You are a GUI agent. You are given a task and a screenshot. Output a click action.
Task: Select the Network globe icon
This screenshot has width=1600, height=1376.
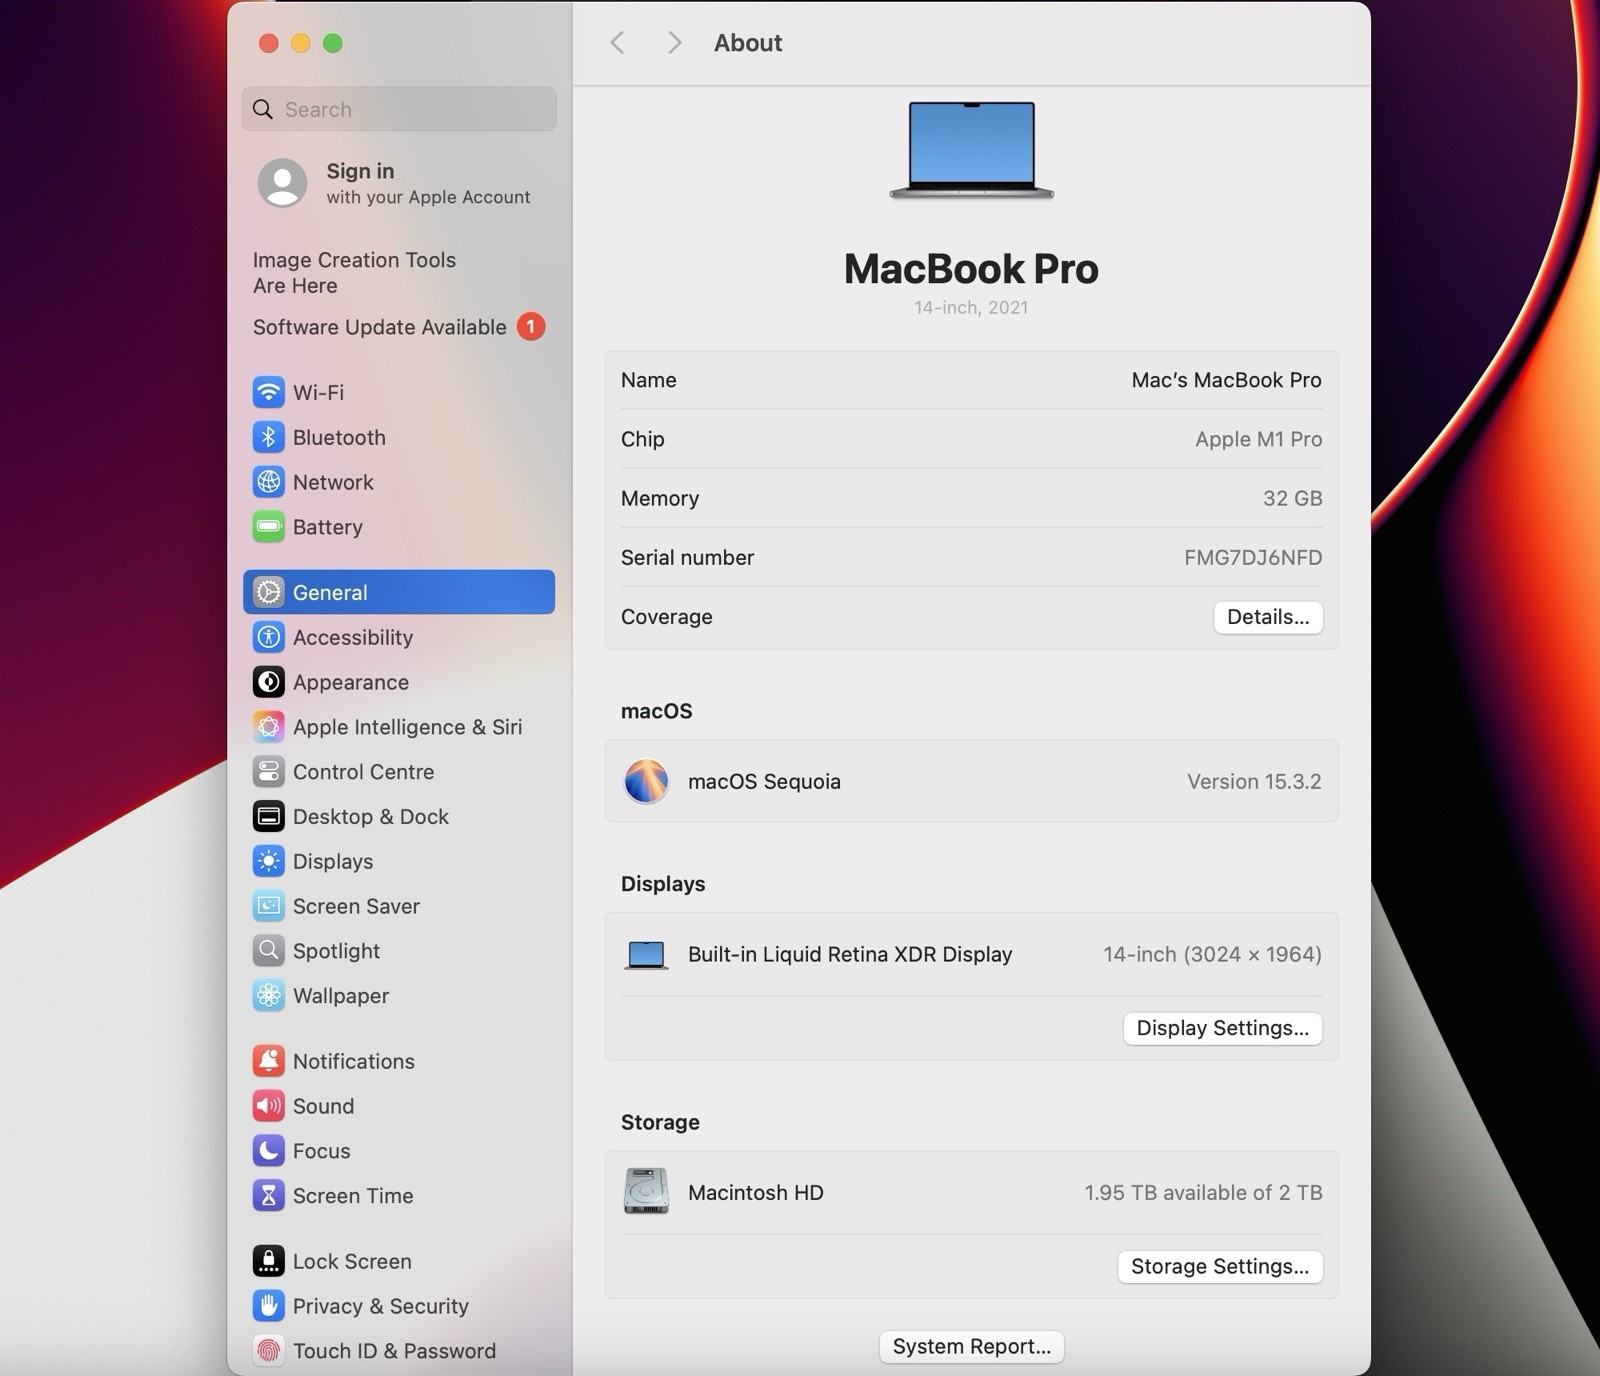point(268,482)
